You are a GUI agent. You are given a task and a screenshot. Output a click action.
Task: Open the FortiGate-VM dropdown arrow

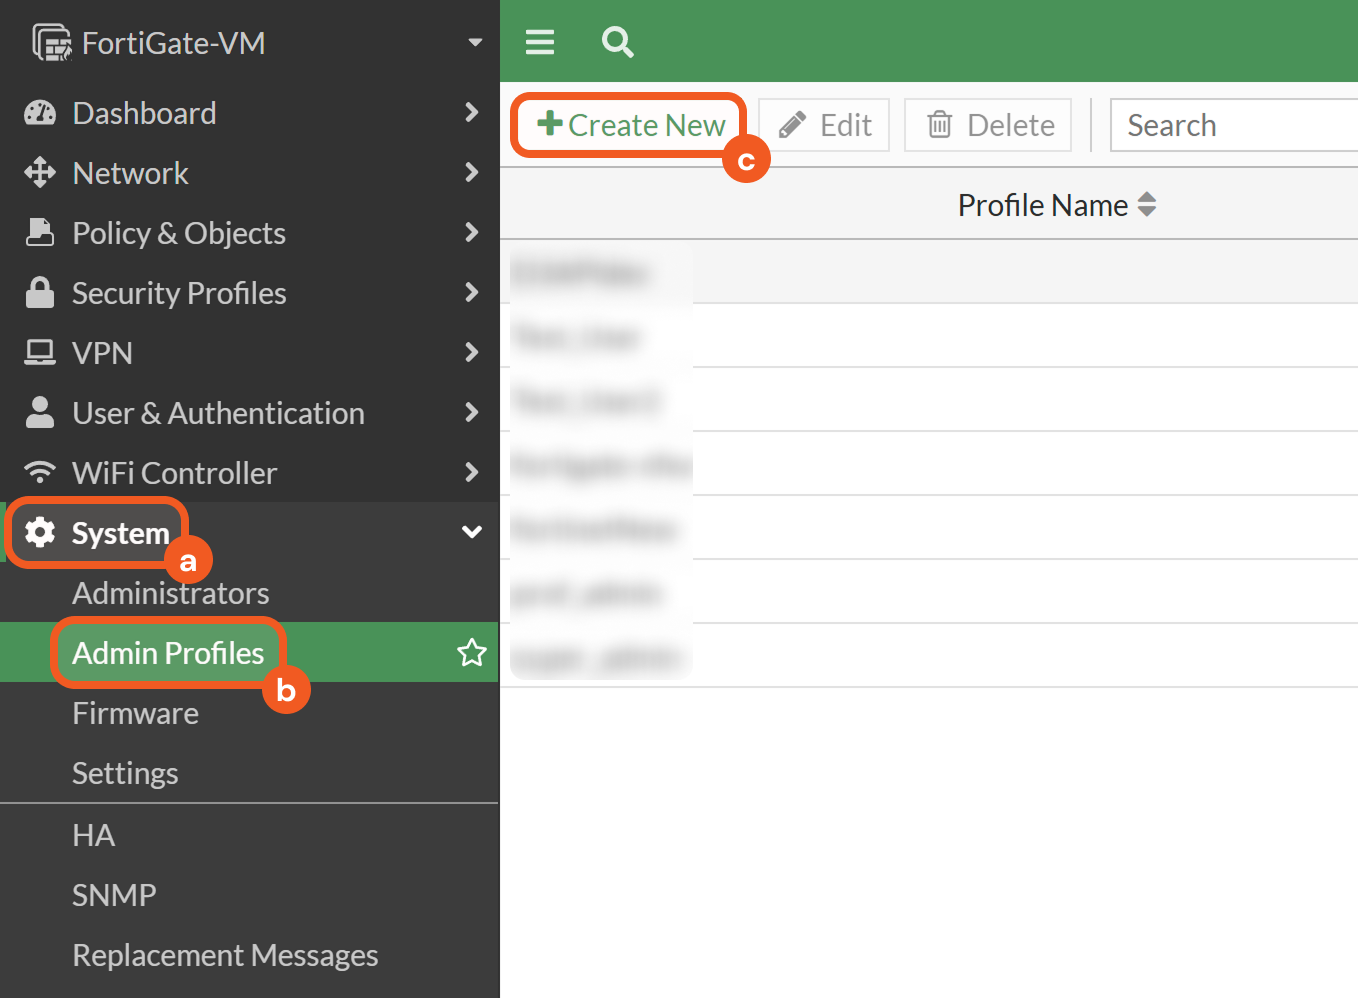click(x=475, y=43)
